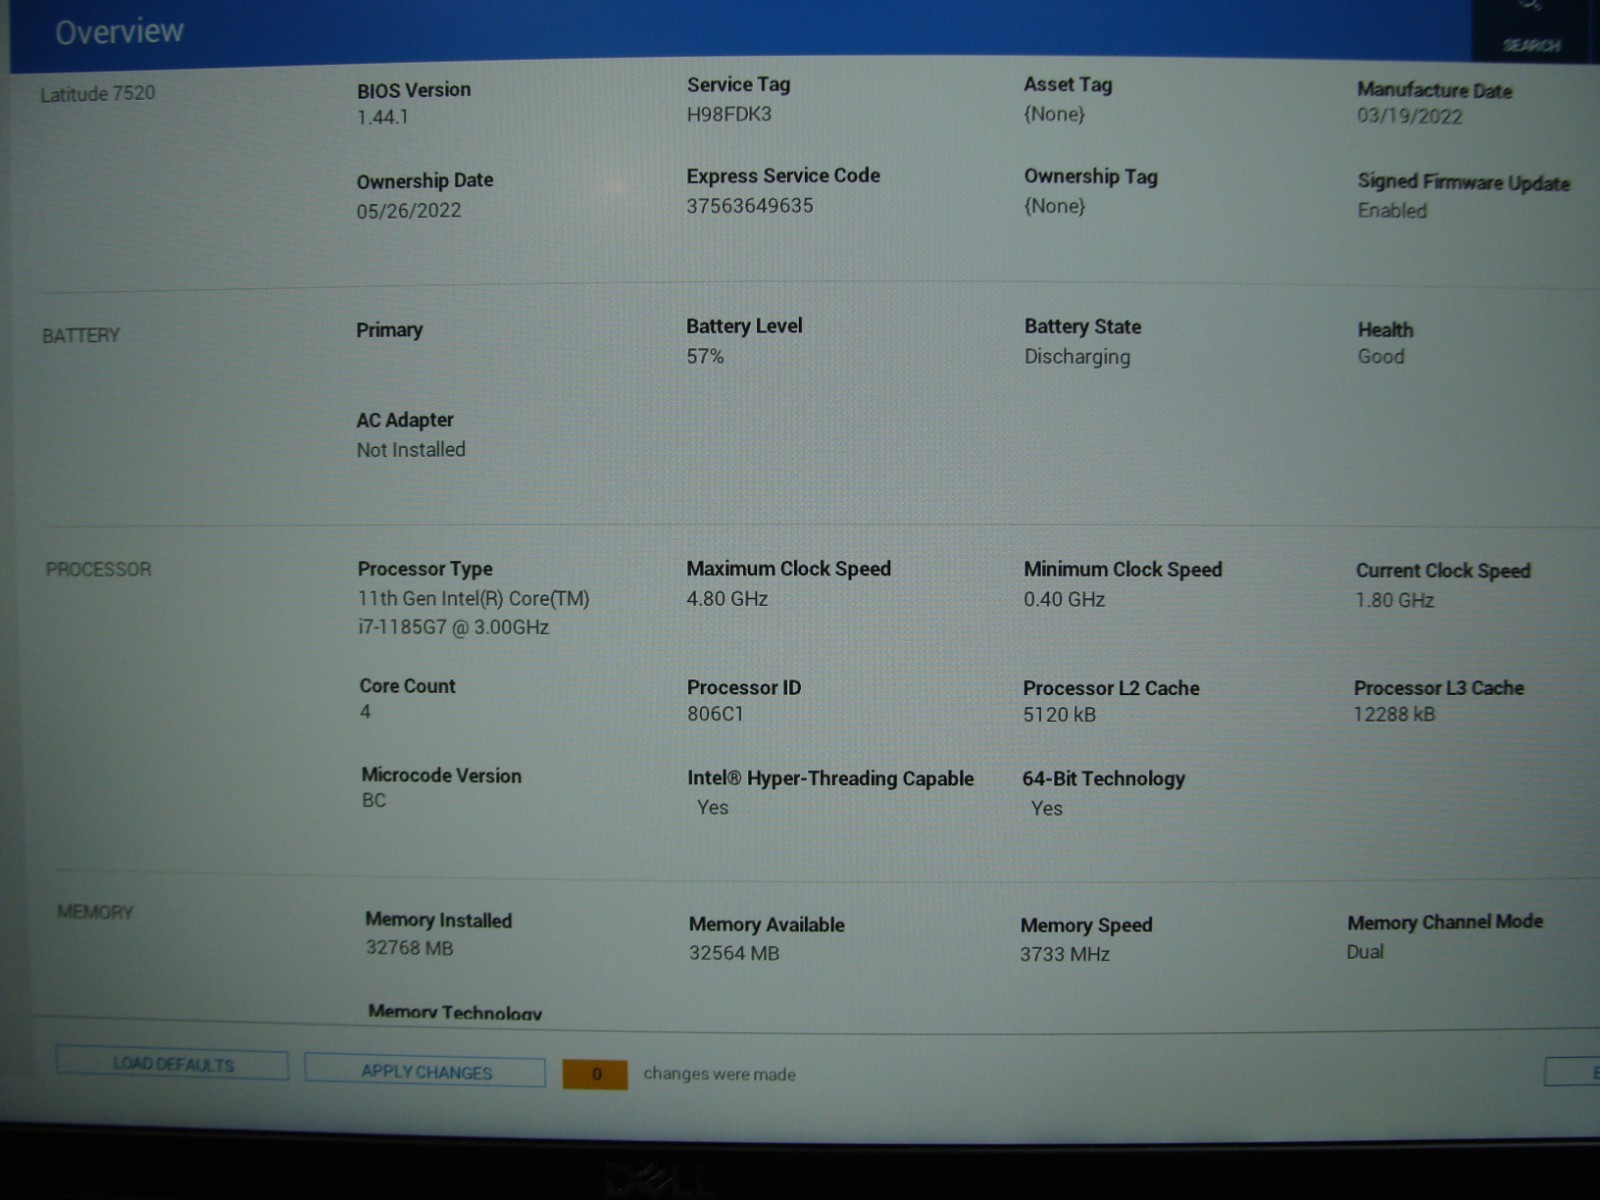Click the PROCESSOR section heading
The image size is (1600, 1200).
[99, 569]
